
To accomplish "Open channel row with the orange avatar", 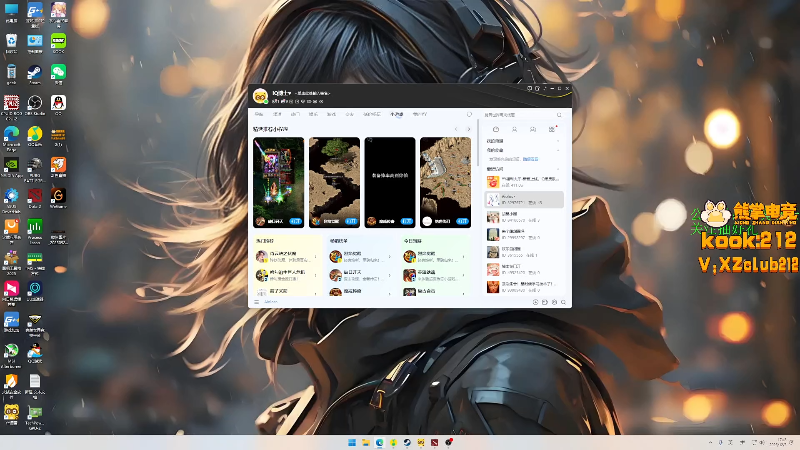I will (x=524, y=182).
